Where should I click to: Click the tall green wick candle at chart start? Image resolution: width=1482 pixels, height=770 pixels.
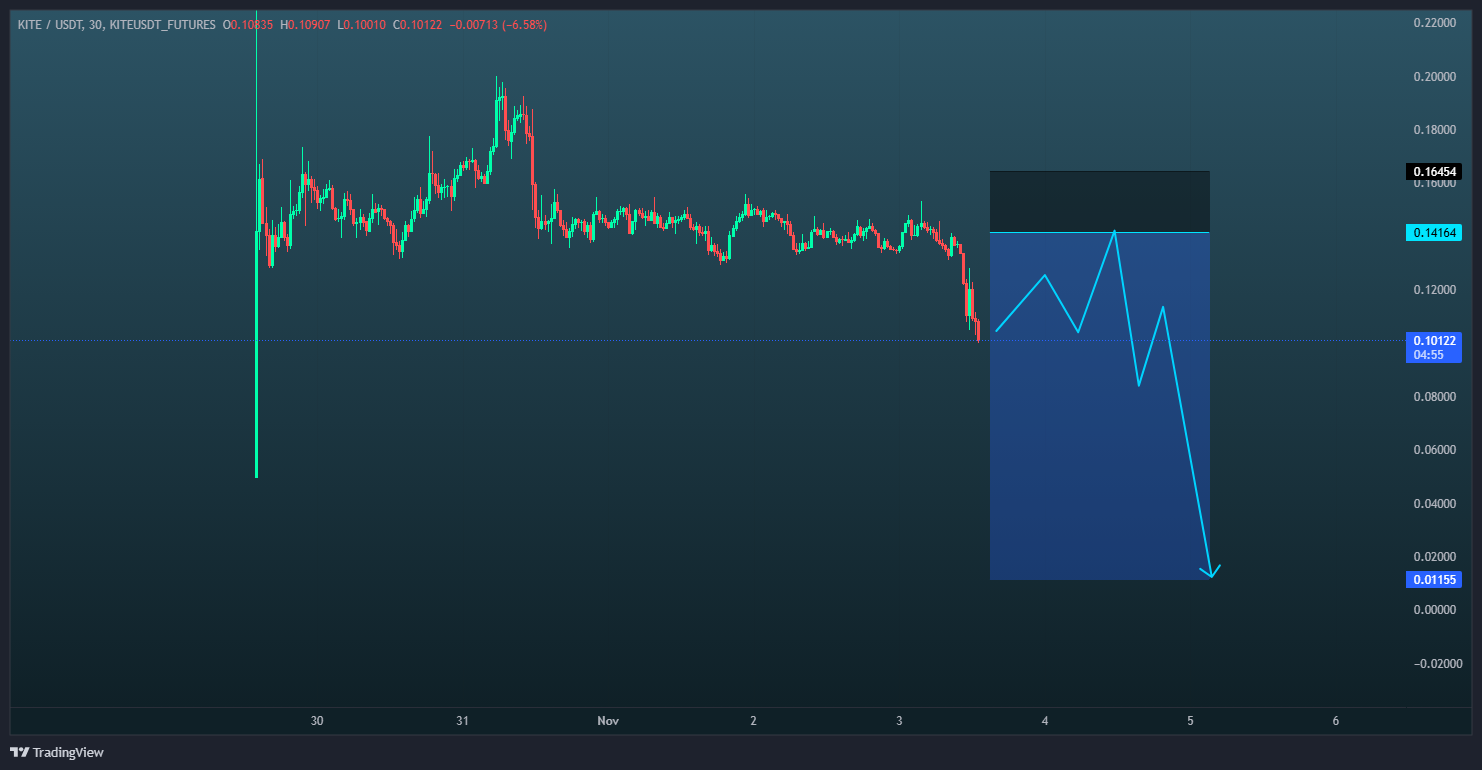click(257, 300)
